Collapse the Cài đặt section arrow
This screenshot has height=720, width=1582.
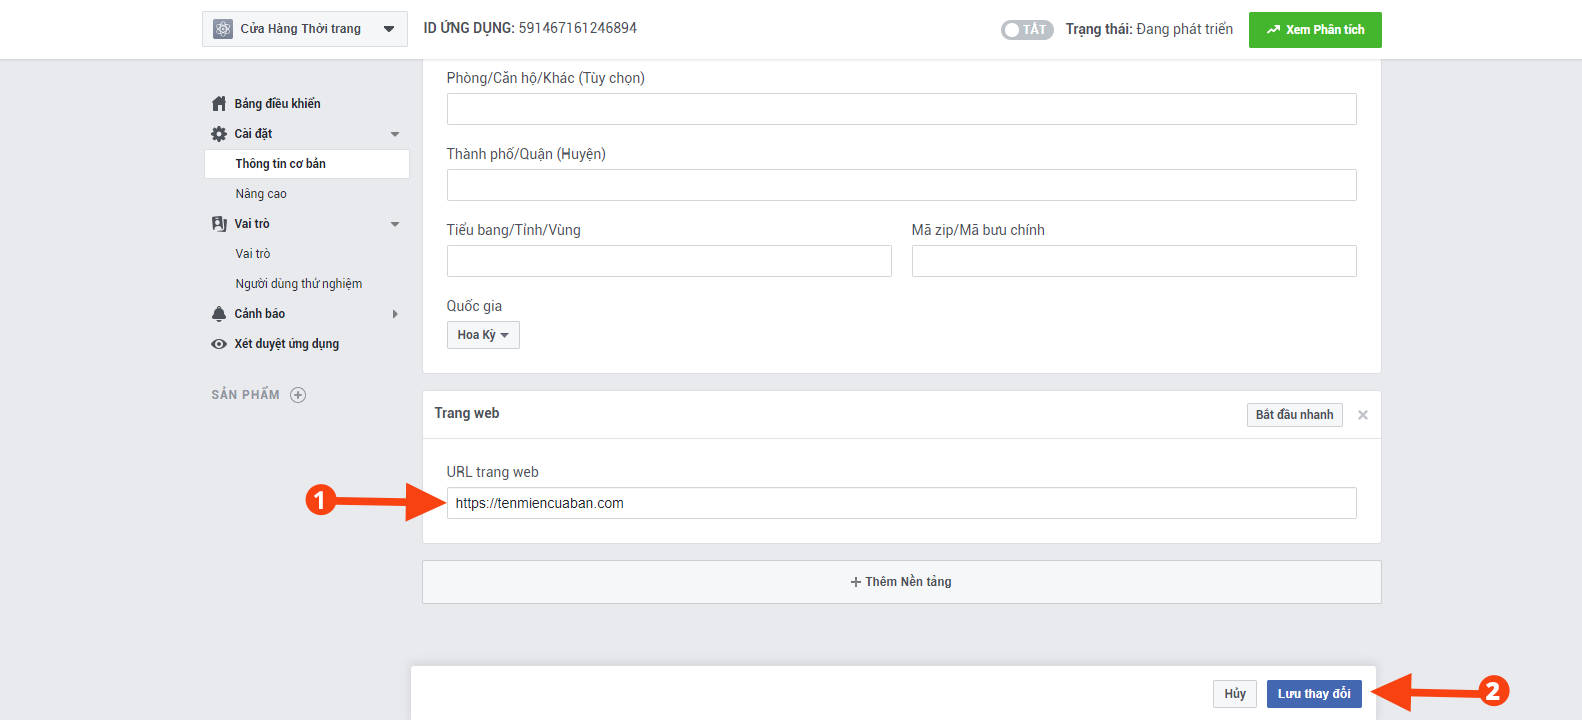tap(395, 134)
